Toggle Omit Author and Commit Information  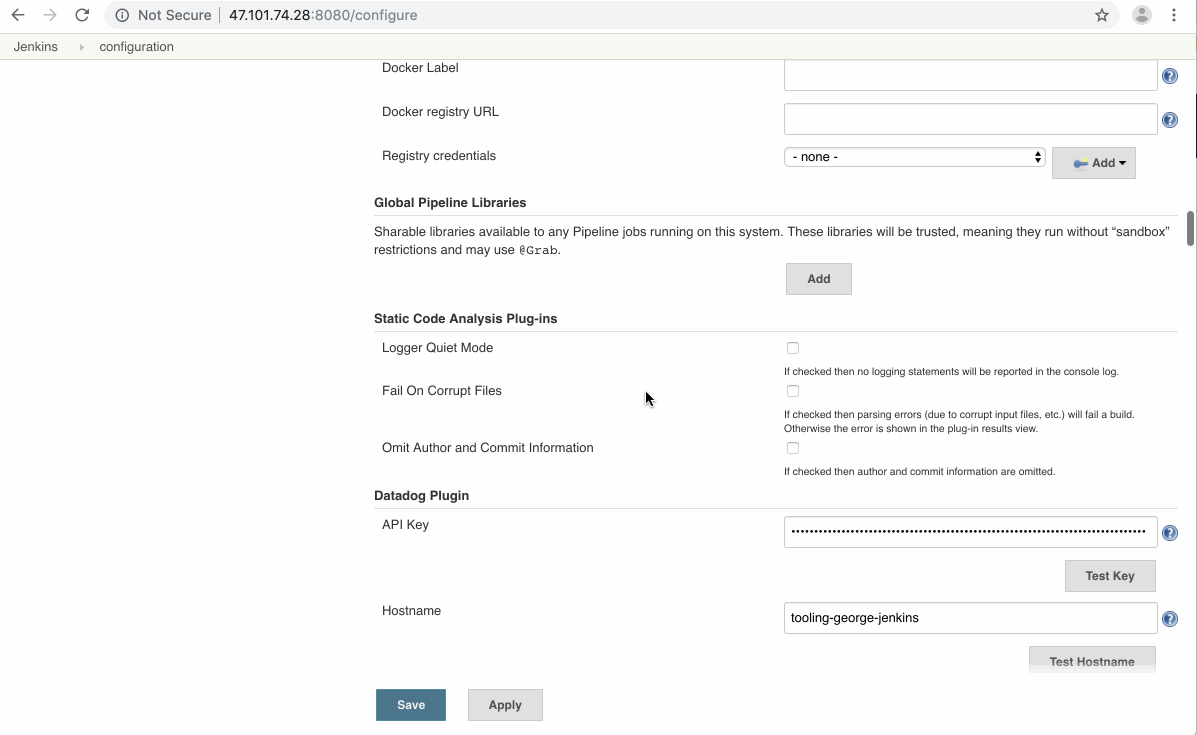(x=793, y=448)
